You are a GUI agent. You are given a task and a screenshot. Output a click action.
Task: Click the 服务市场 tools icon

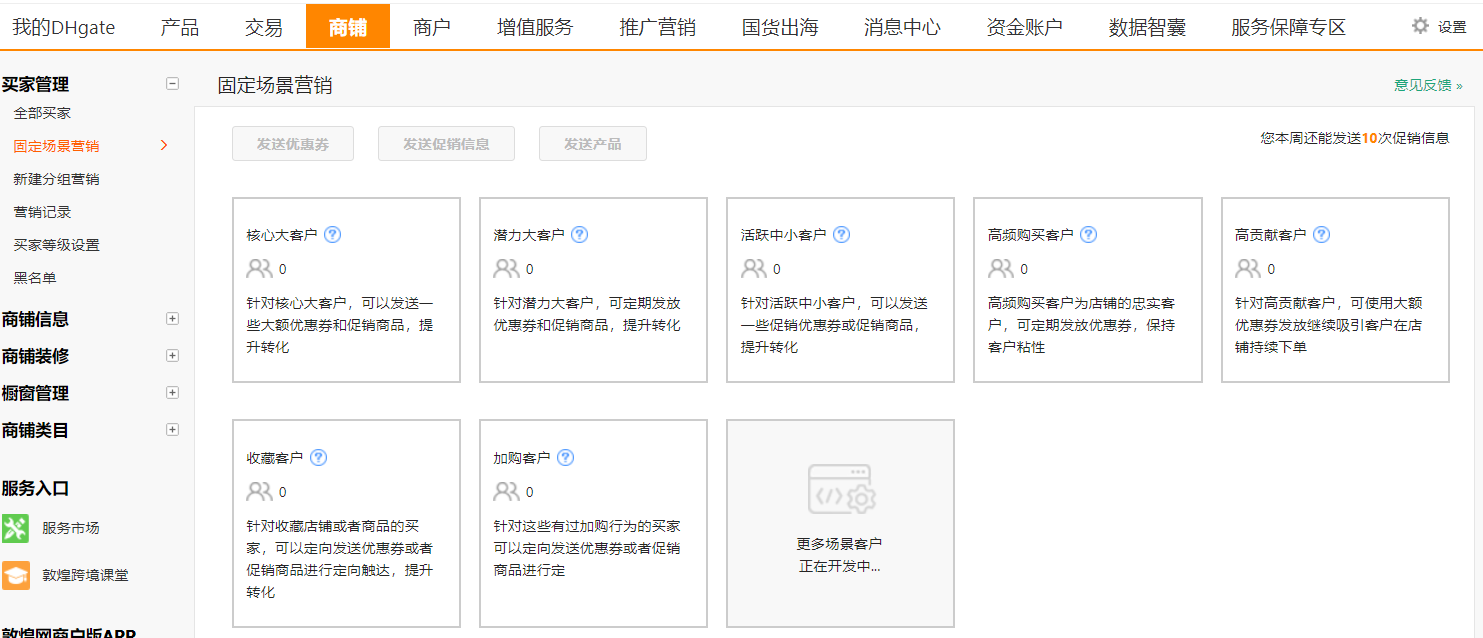(x=16, y=528)
